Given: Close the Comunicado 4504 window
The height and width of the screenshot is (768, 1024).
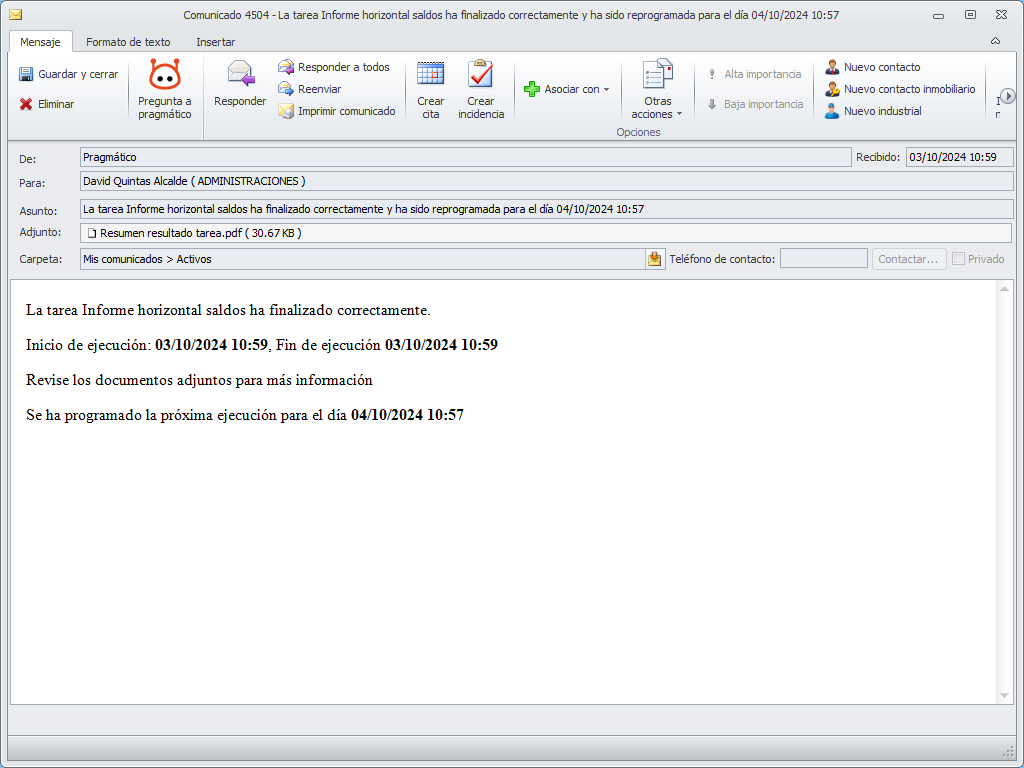Looking at the screenshot, I should tap(1001, 15).
